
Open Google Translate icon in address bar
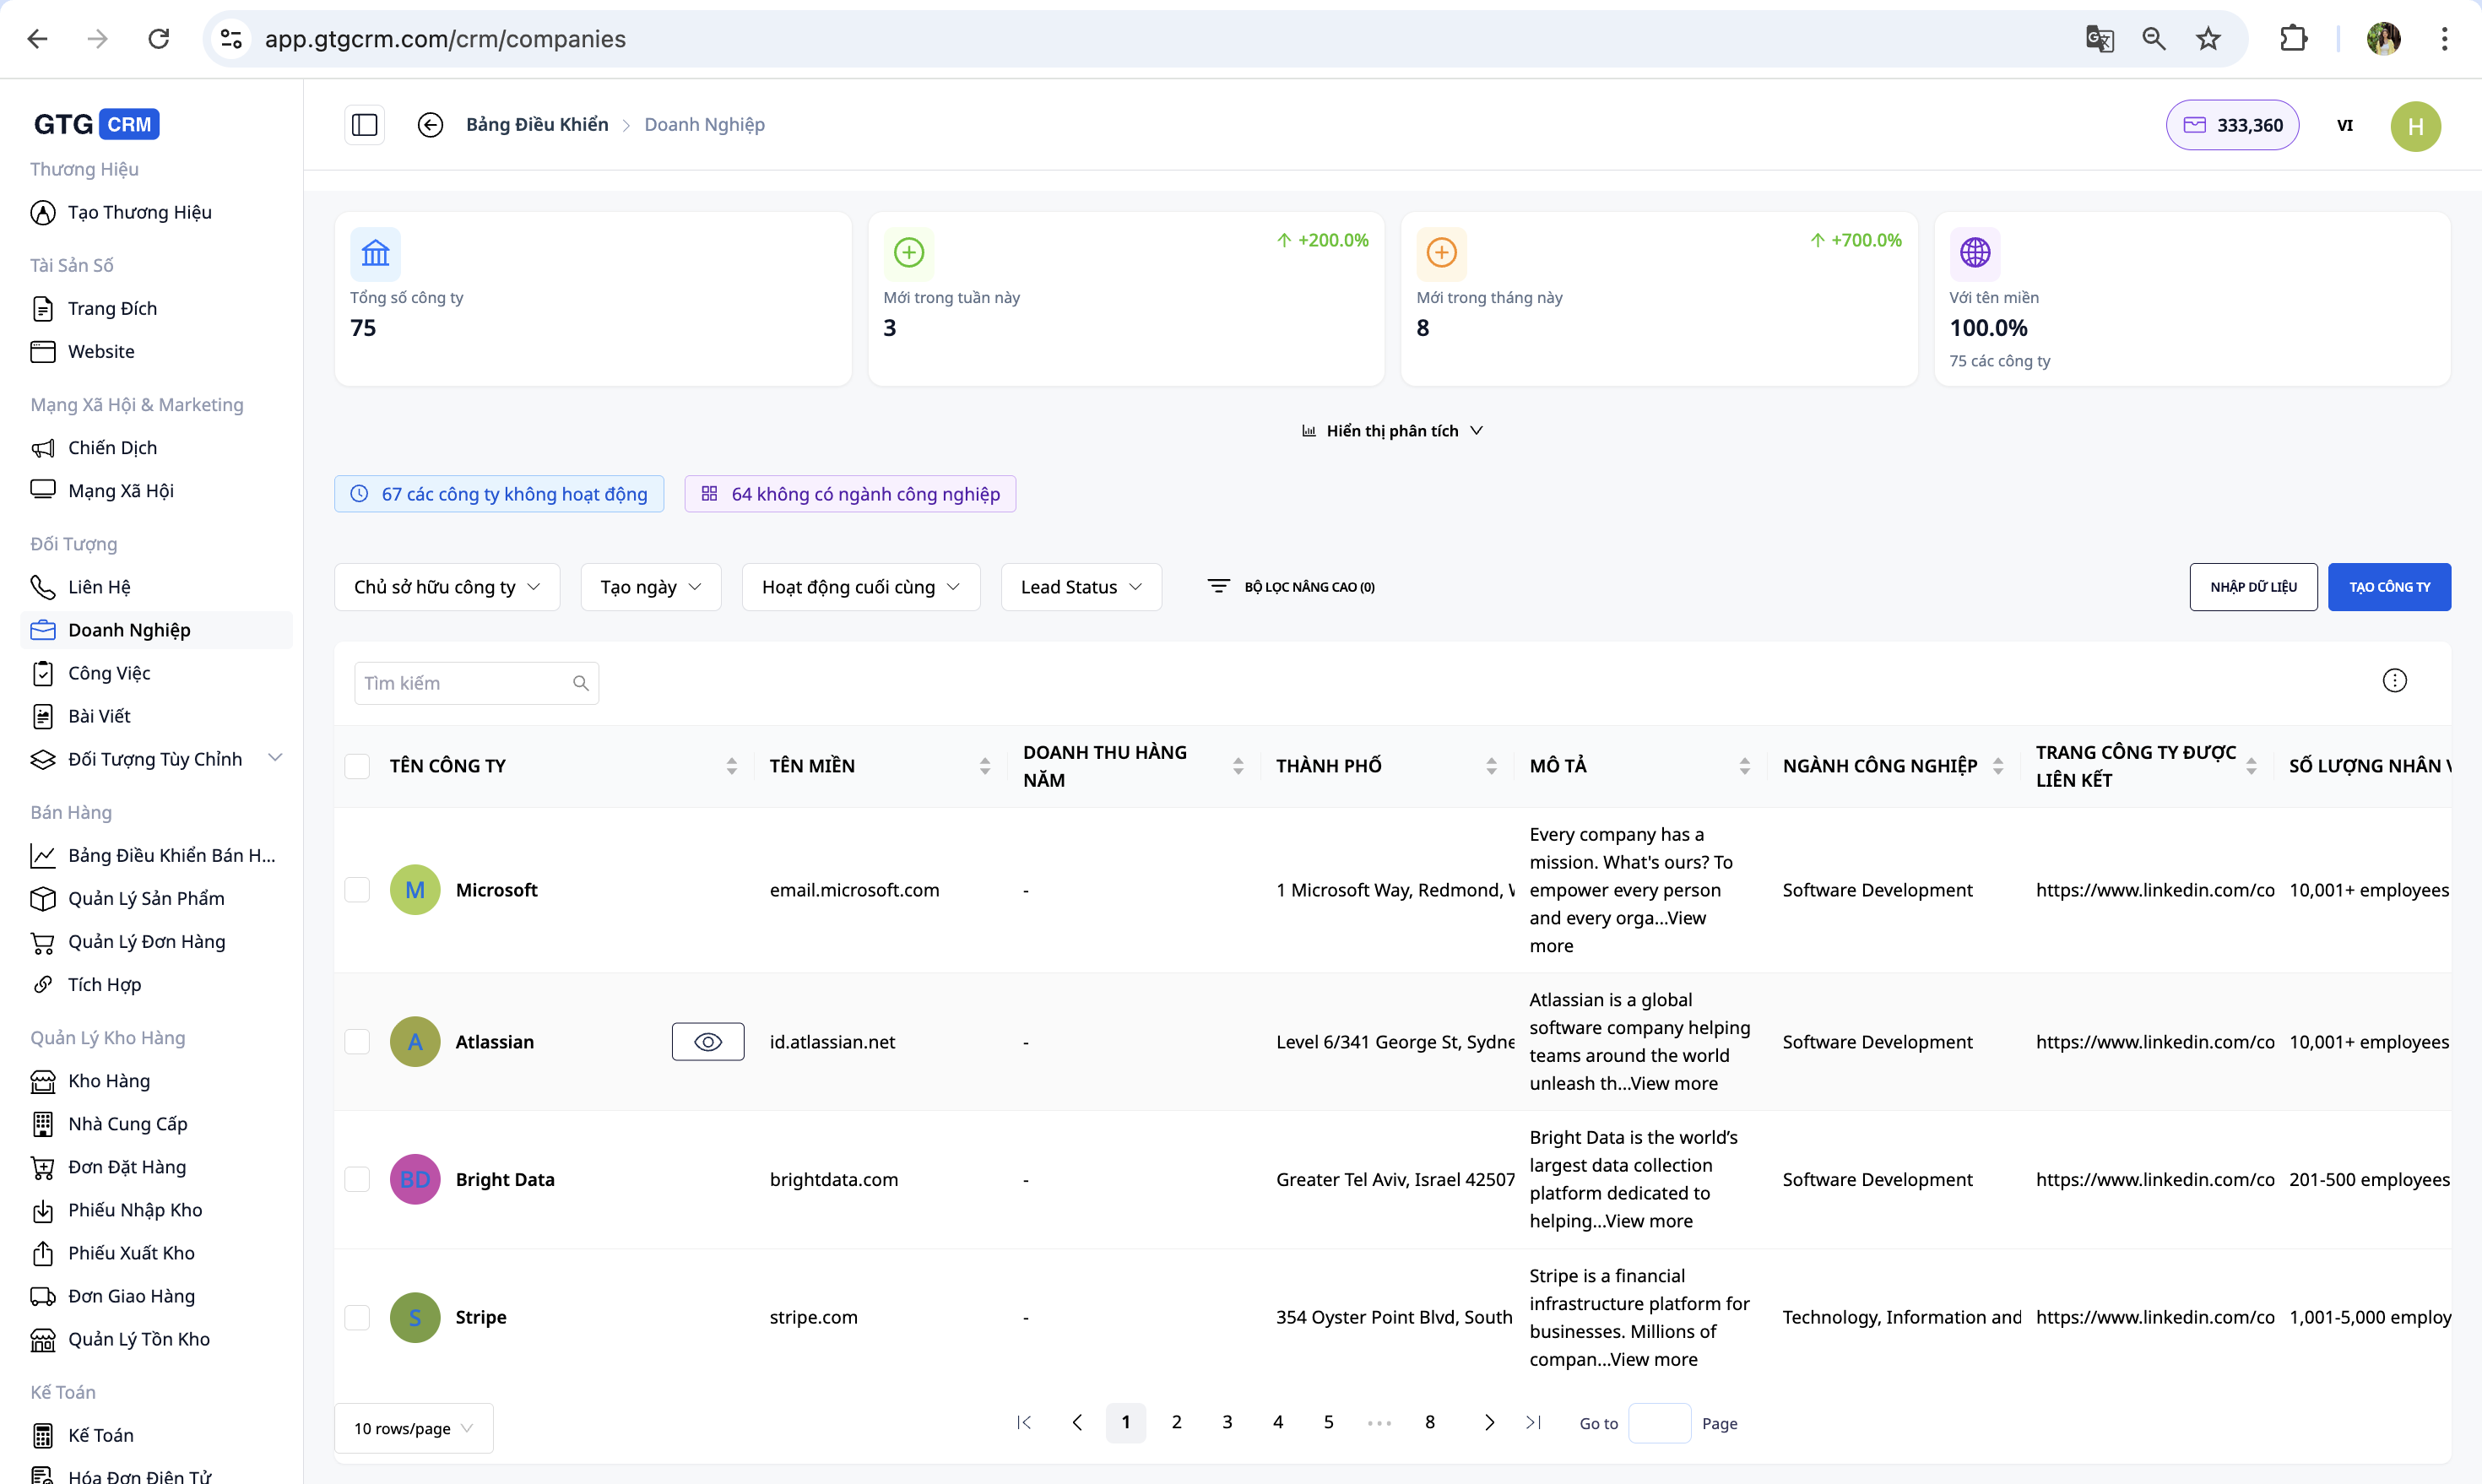[2099, 39]
